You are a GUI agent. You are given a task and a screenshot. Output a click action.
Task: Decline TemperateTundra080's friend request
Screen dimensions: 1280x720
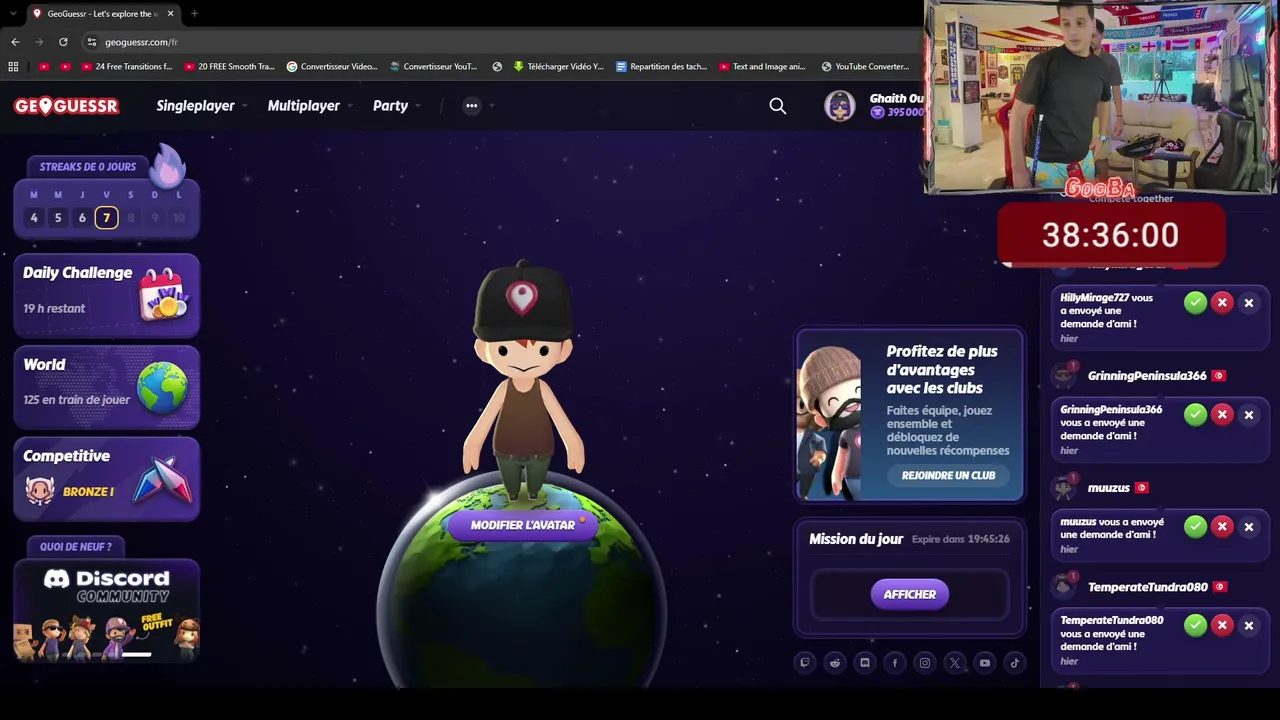point(1222,626)
